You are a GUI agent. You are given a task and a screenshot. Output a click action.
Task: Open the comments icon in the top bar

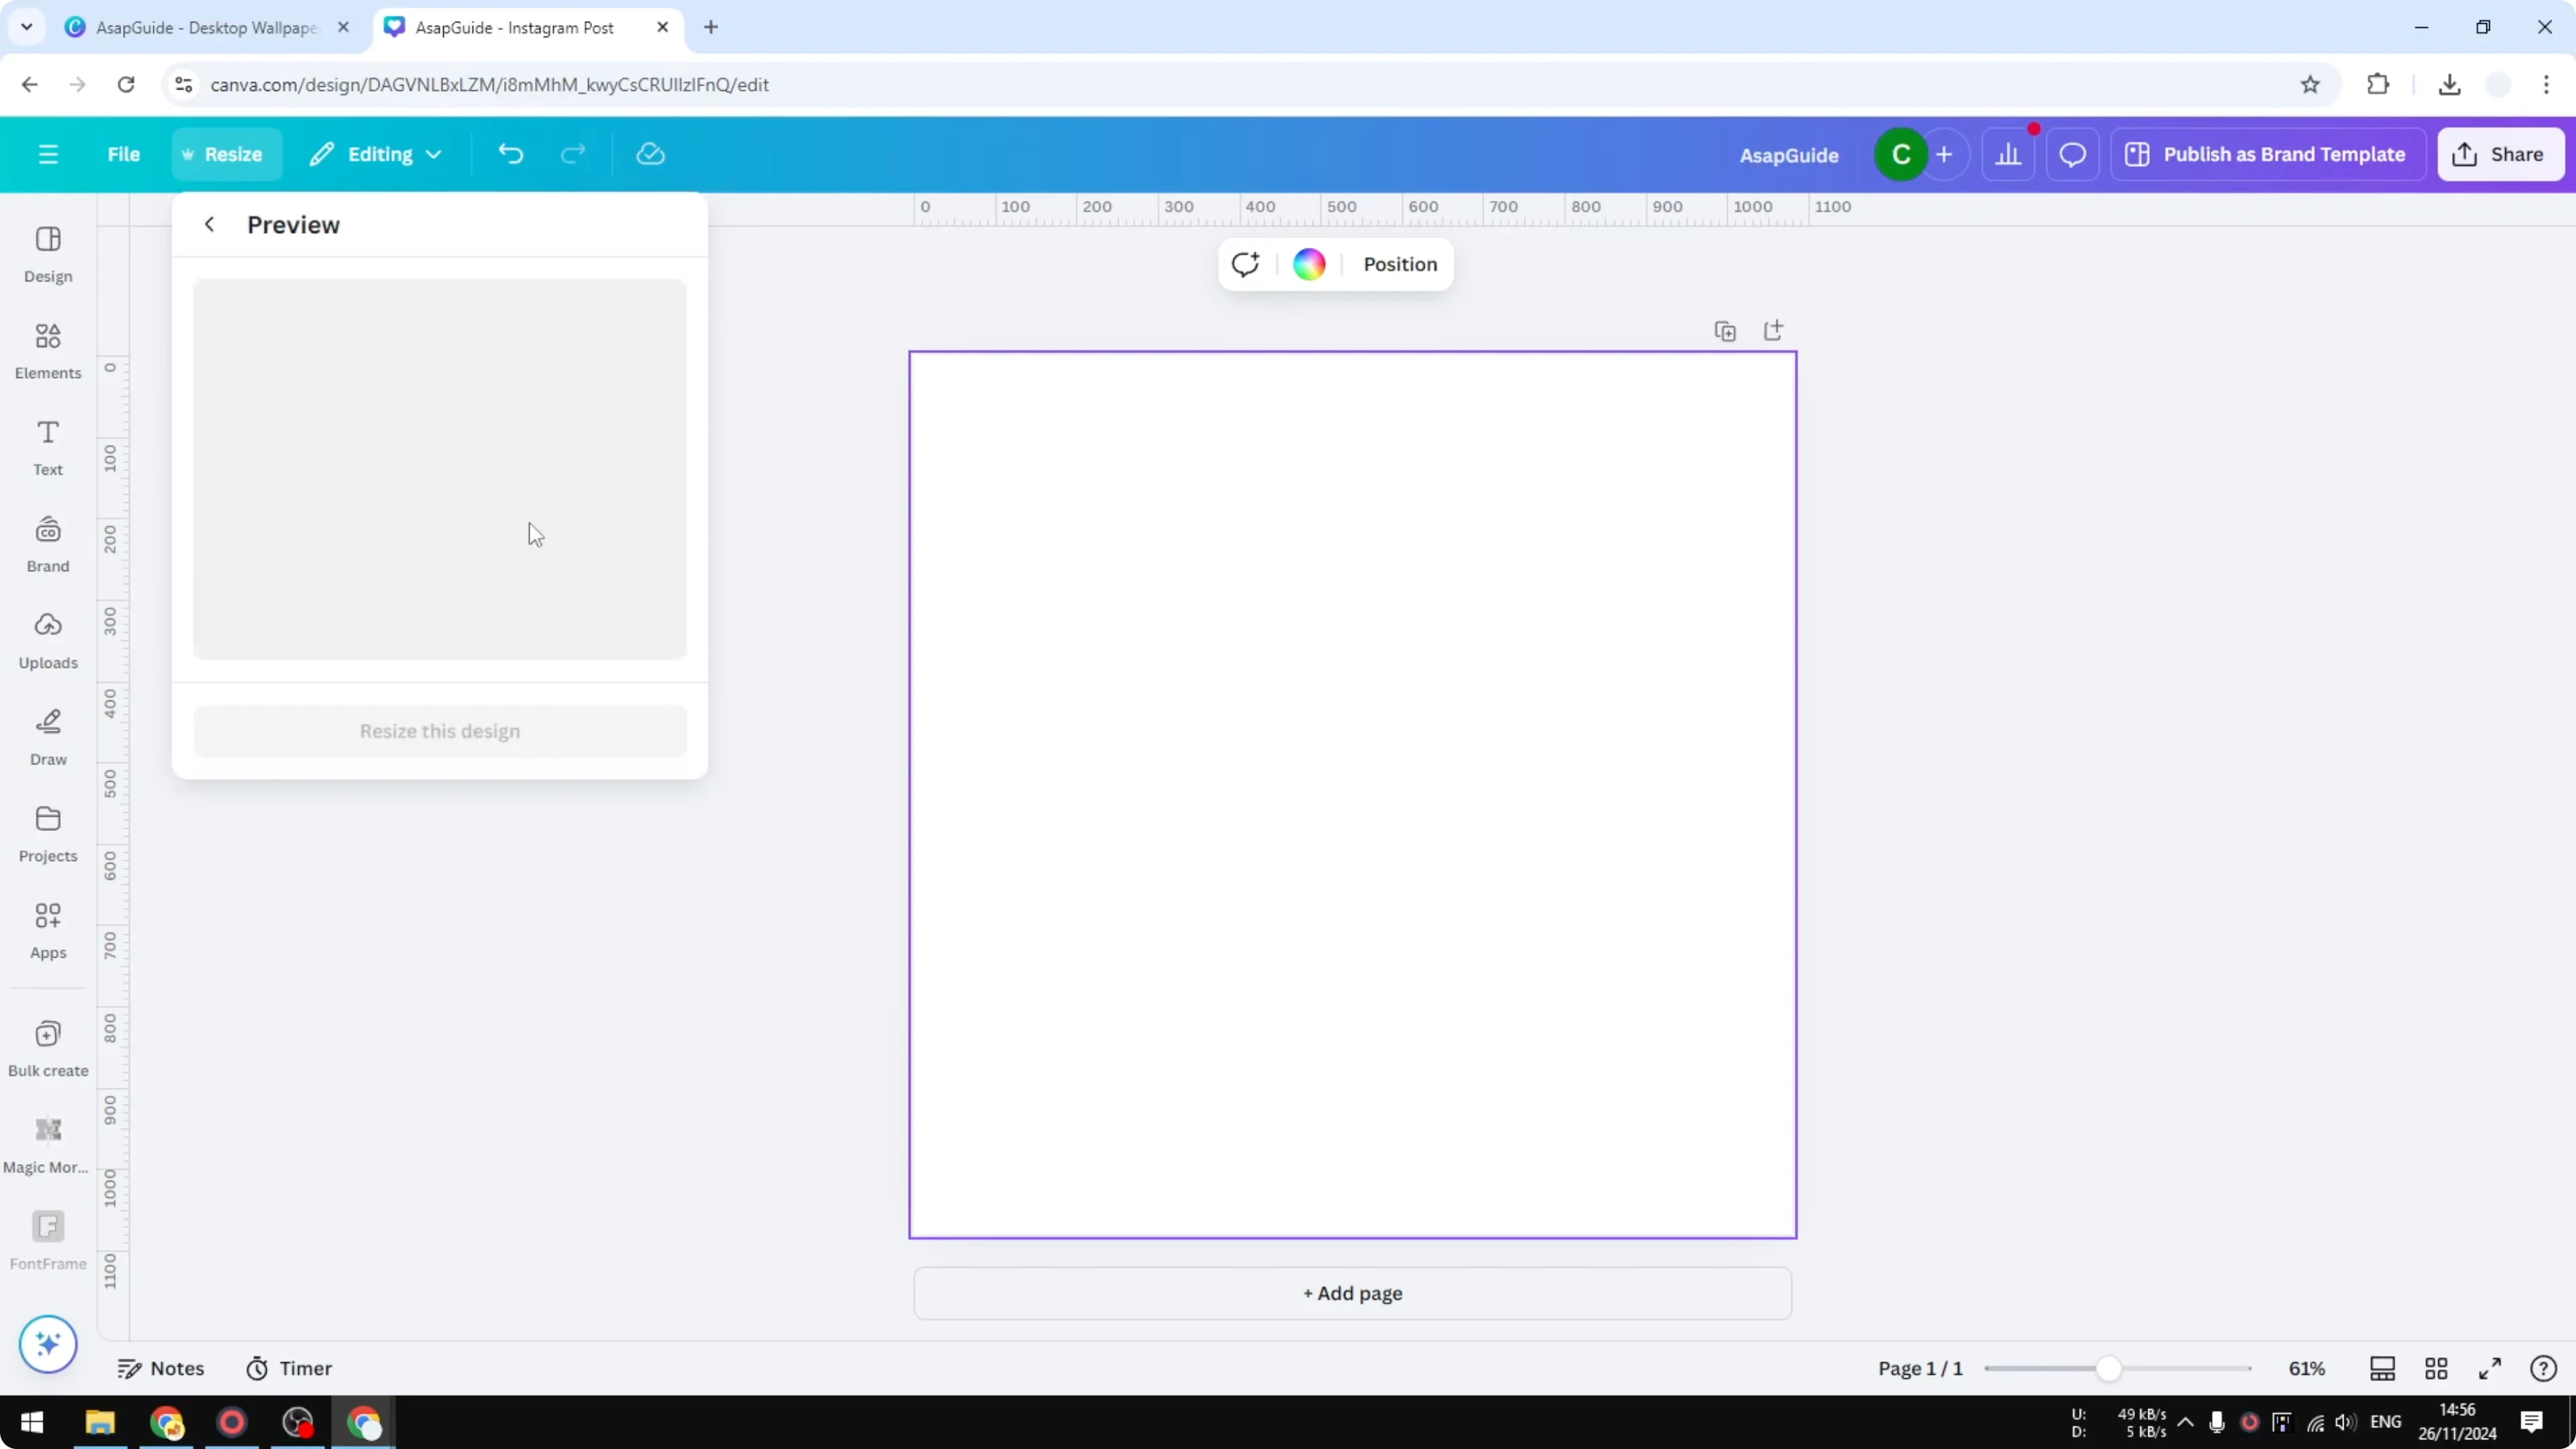2072,153
